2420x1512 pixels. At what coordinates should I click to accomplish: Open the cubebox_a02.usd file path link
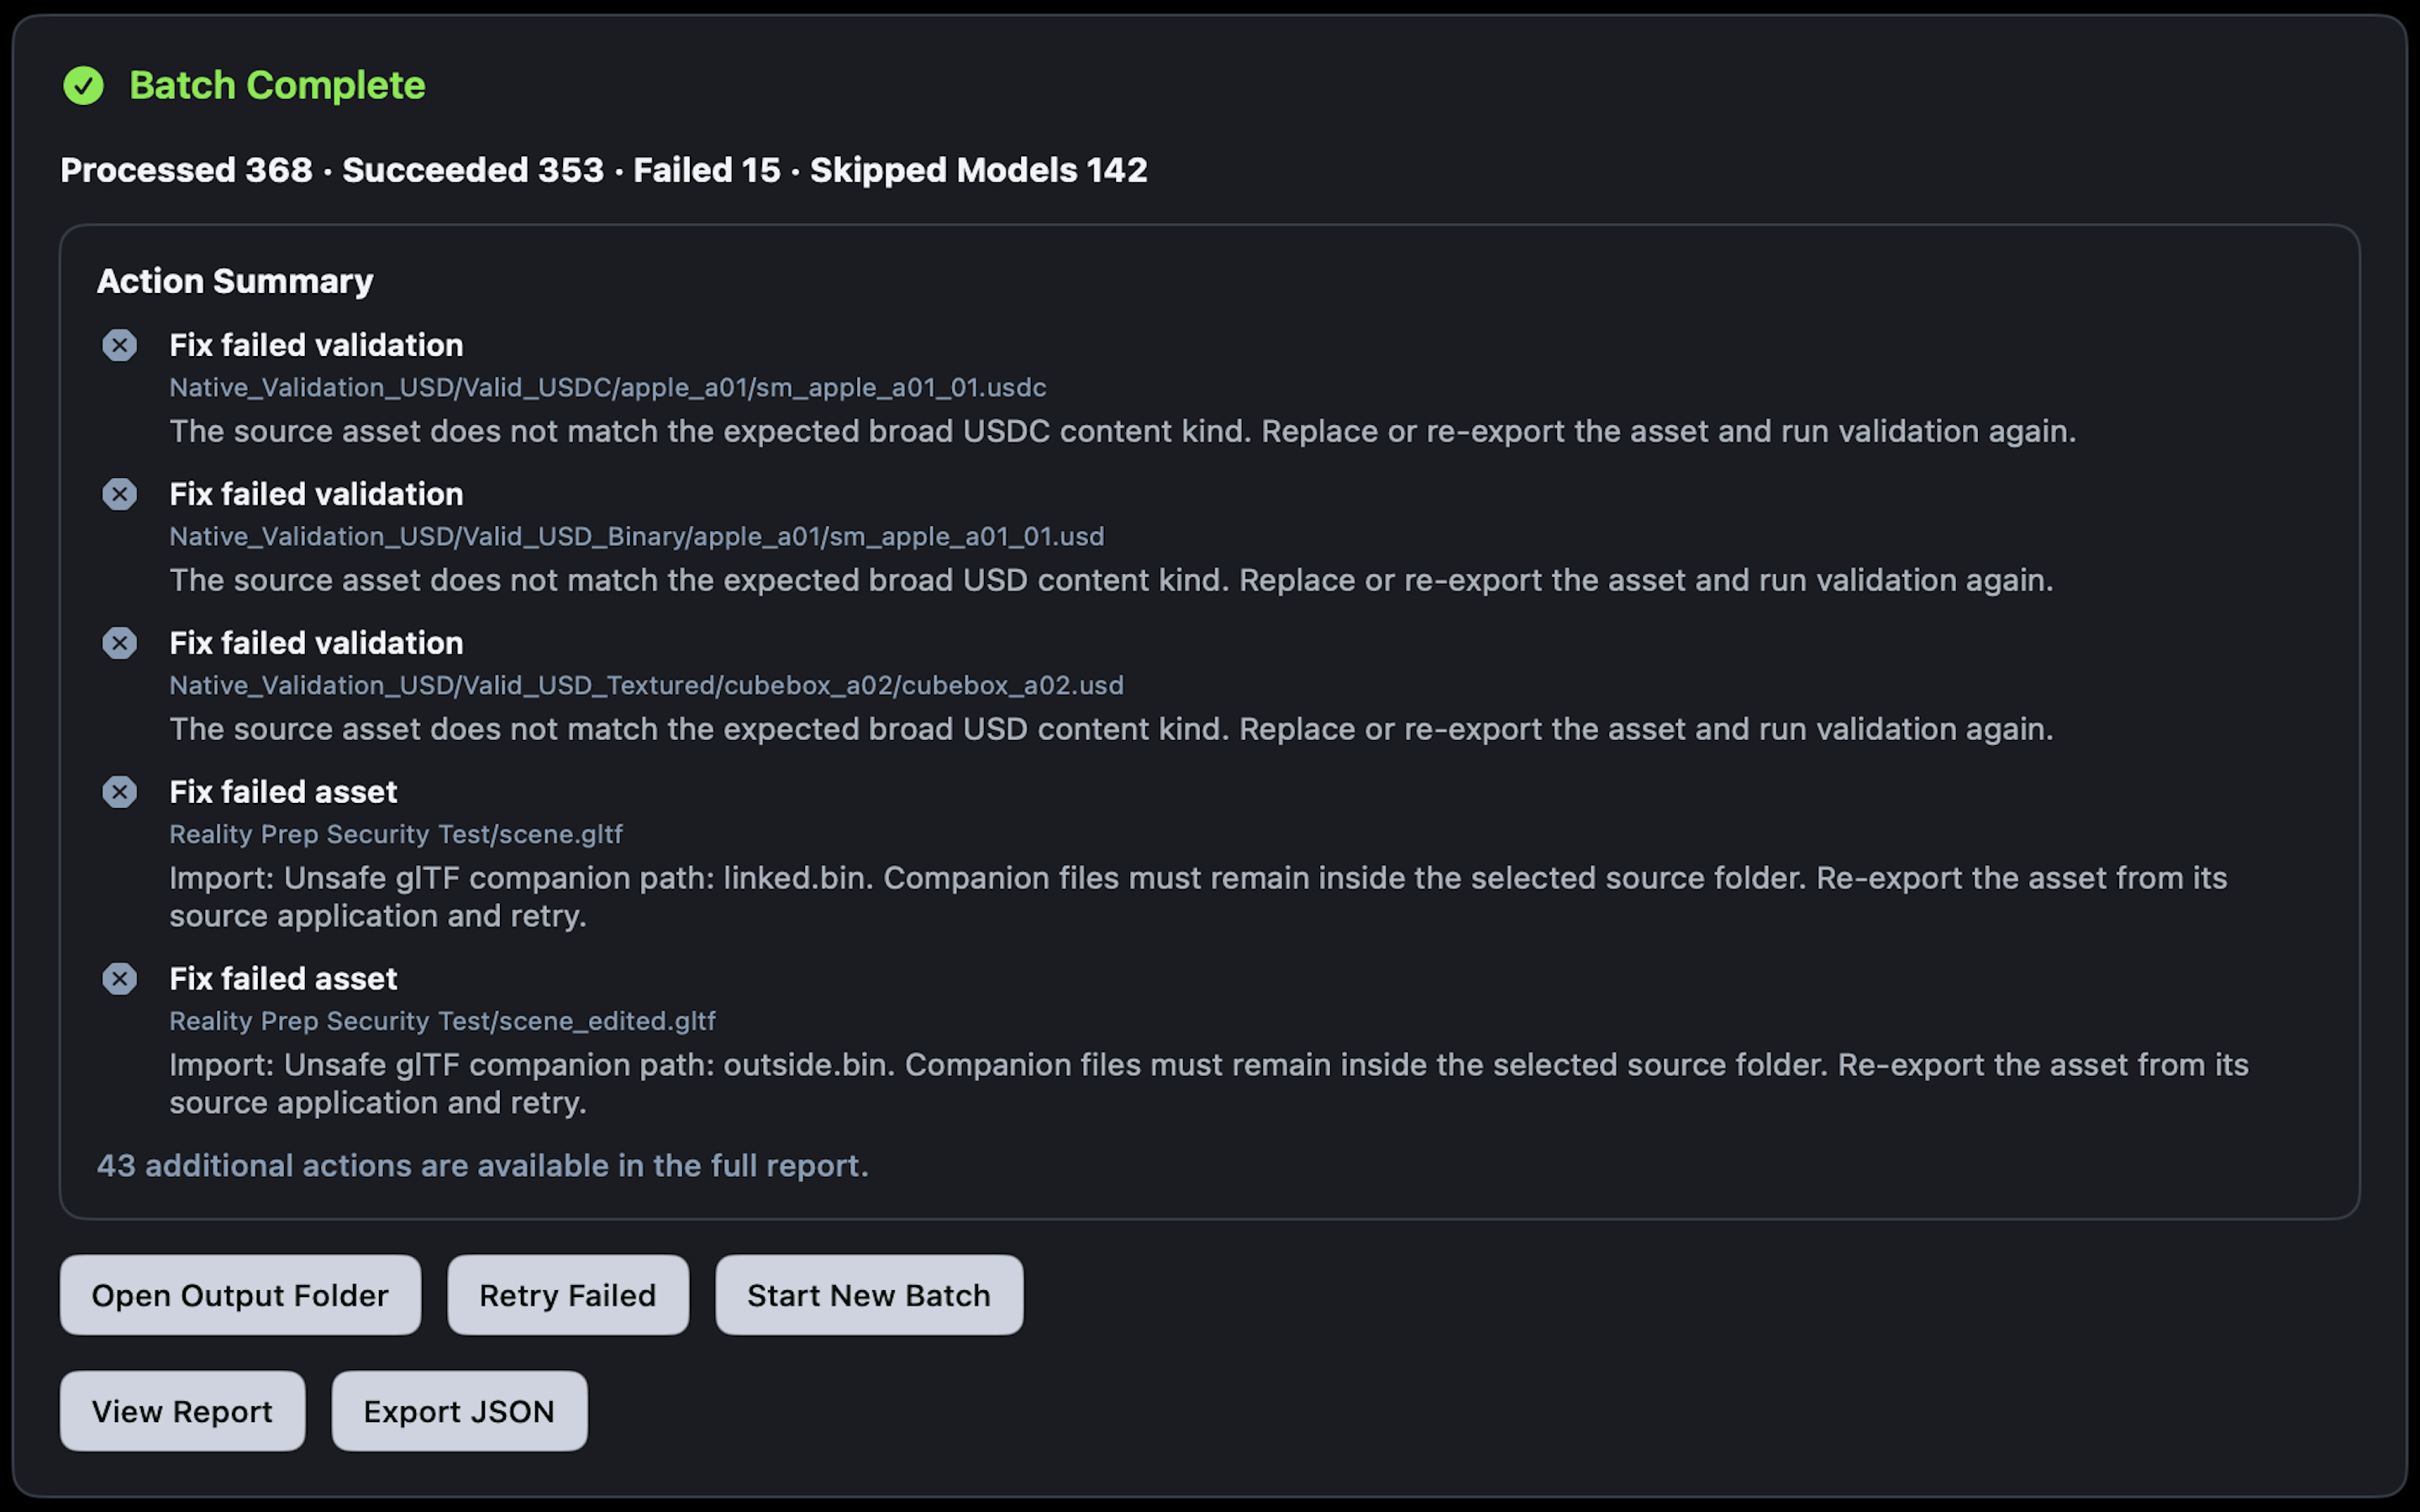646,686
